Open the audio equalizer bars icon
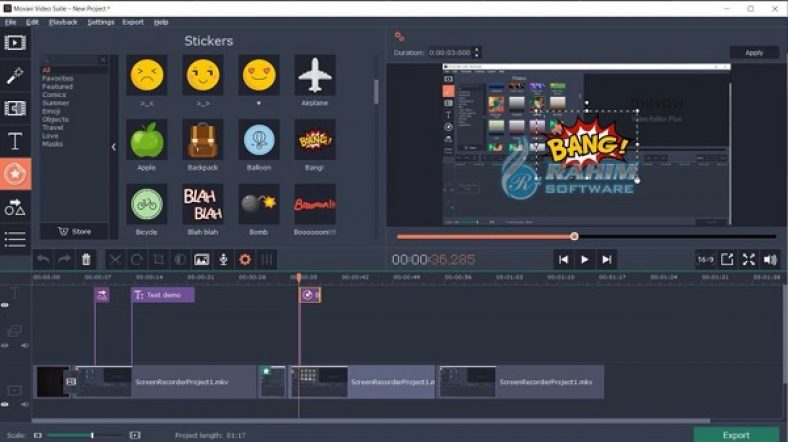This screenshot has width=788, height=442. pos(266,259)
